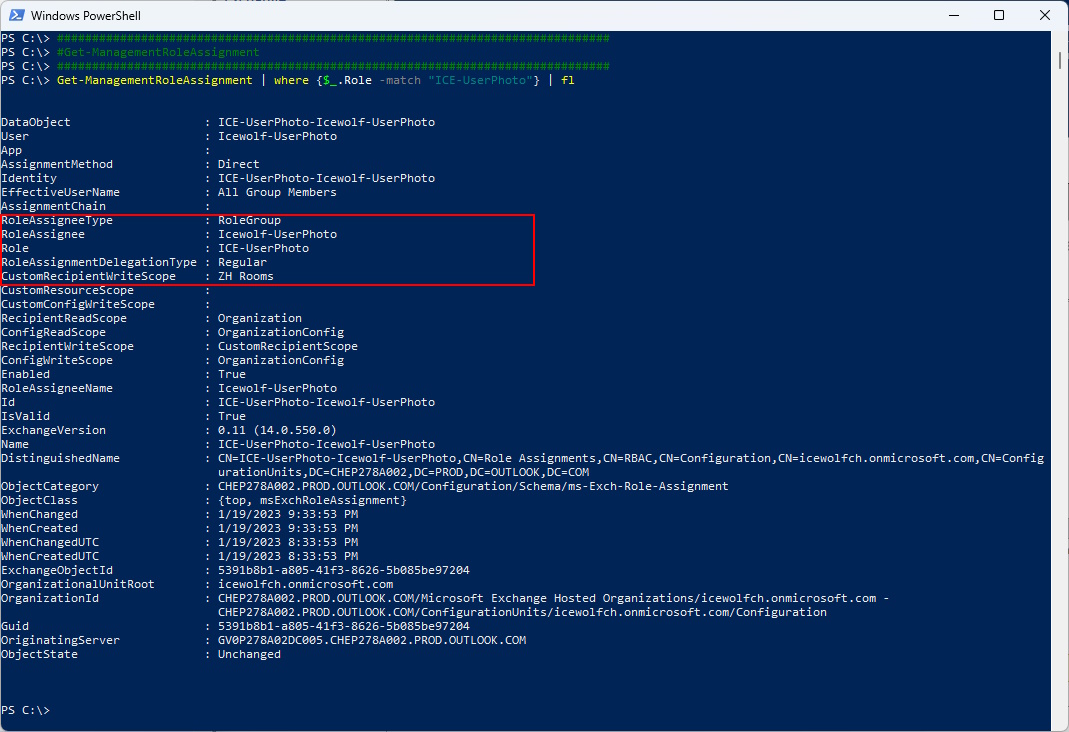Viewport: 1069px width, 732px height.
Task: Click OrganizationalUnitRoot value icewolfch.onmicrosoft.com
Action: (305, 584)
